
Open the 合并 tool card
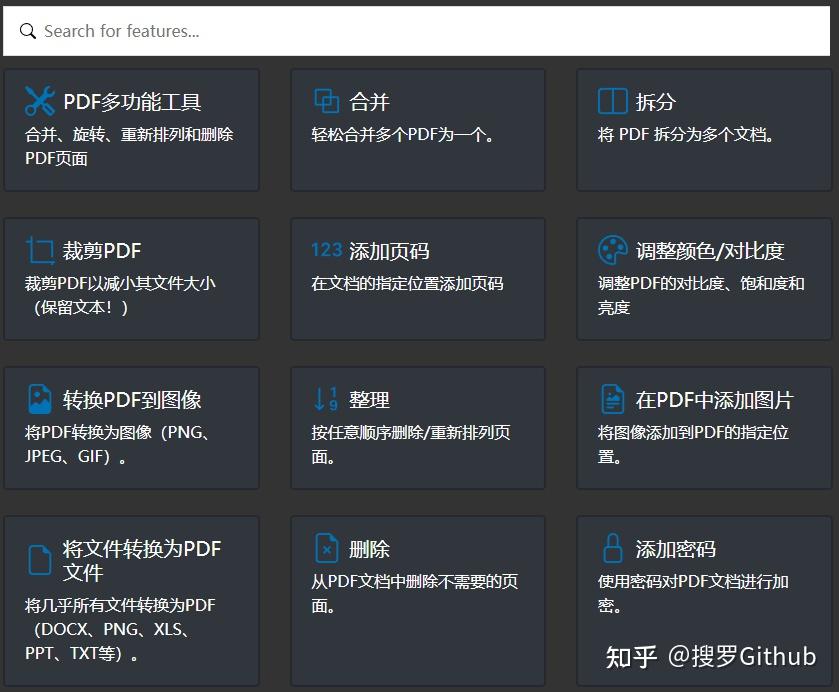pos(417,130)
